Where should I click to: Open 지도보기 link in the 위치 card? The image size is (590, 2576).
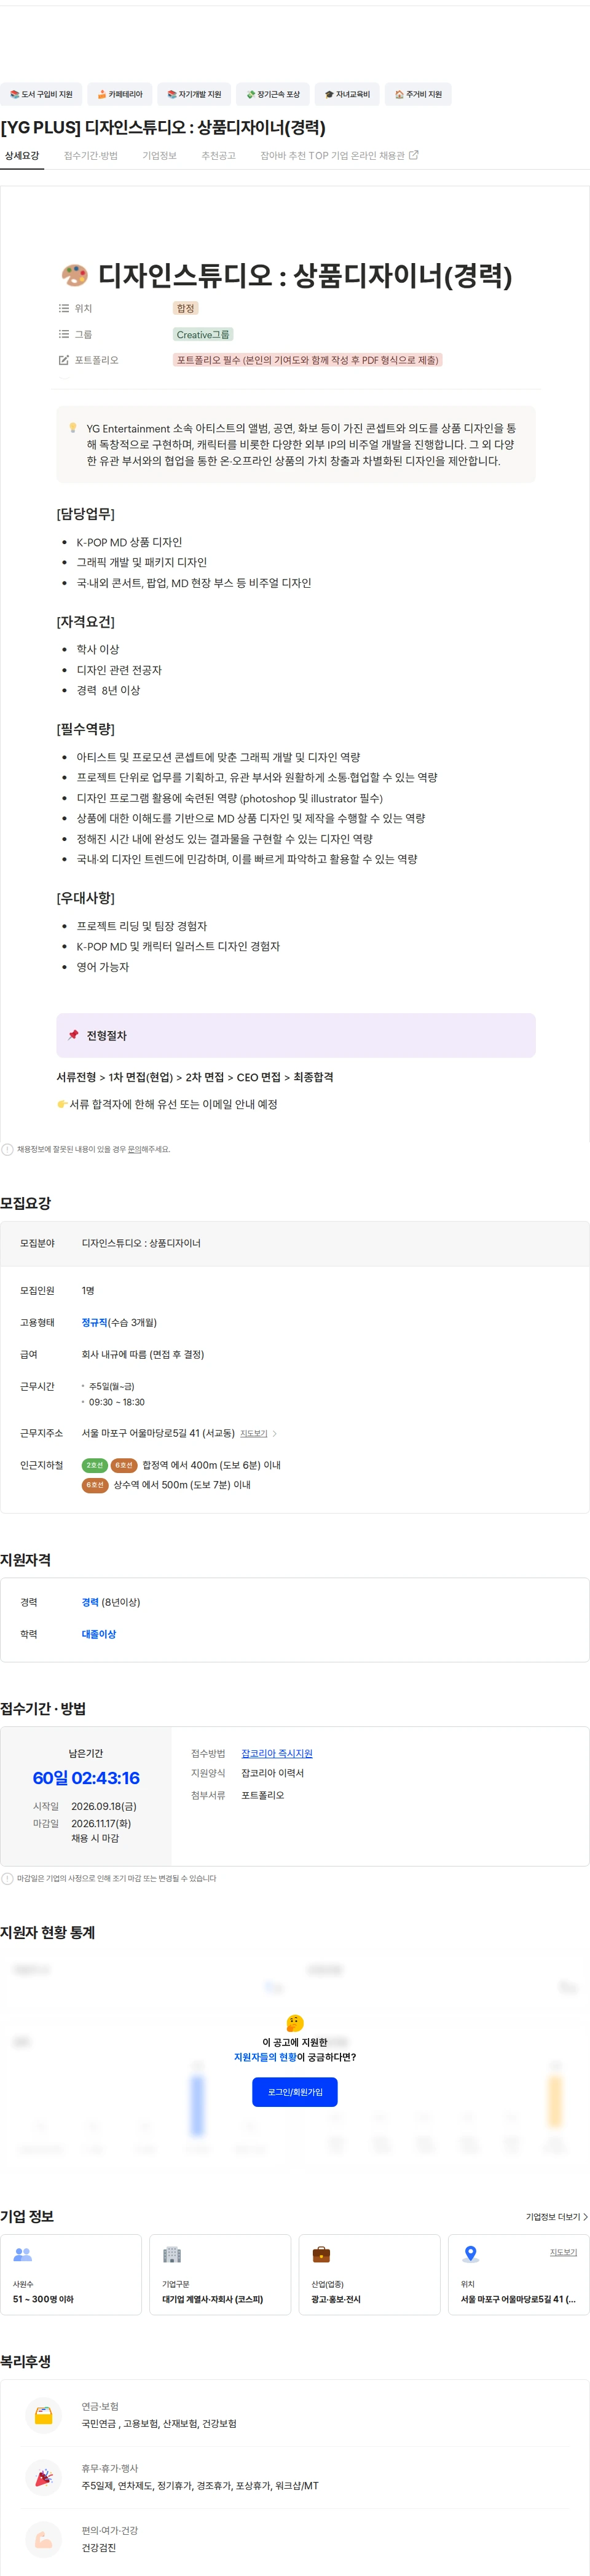point(563,2253)
